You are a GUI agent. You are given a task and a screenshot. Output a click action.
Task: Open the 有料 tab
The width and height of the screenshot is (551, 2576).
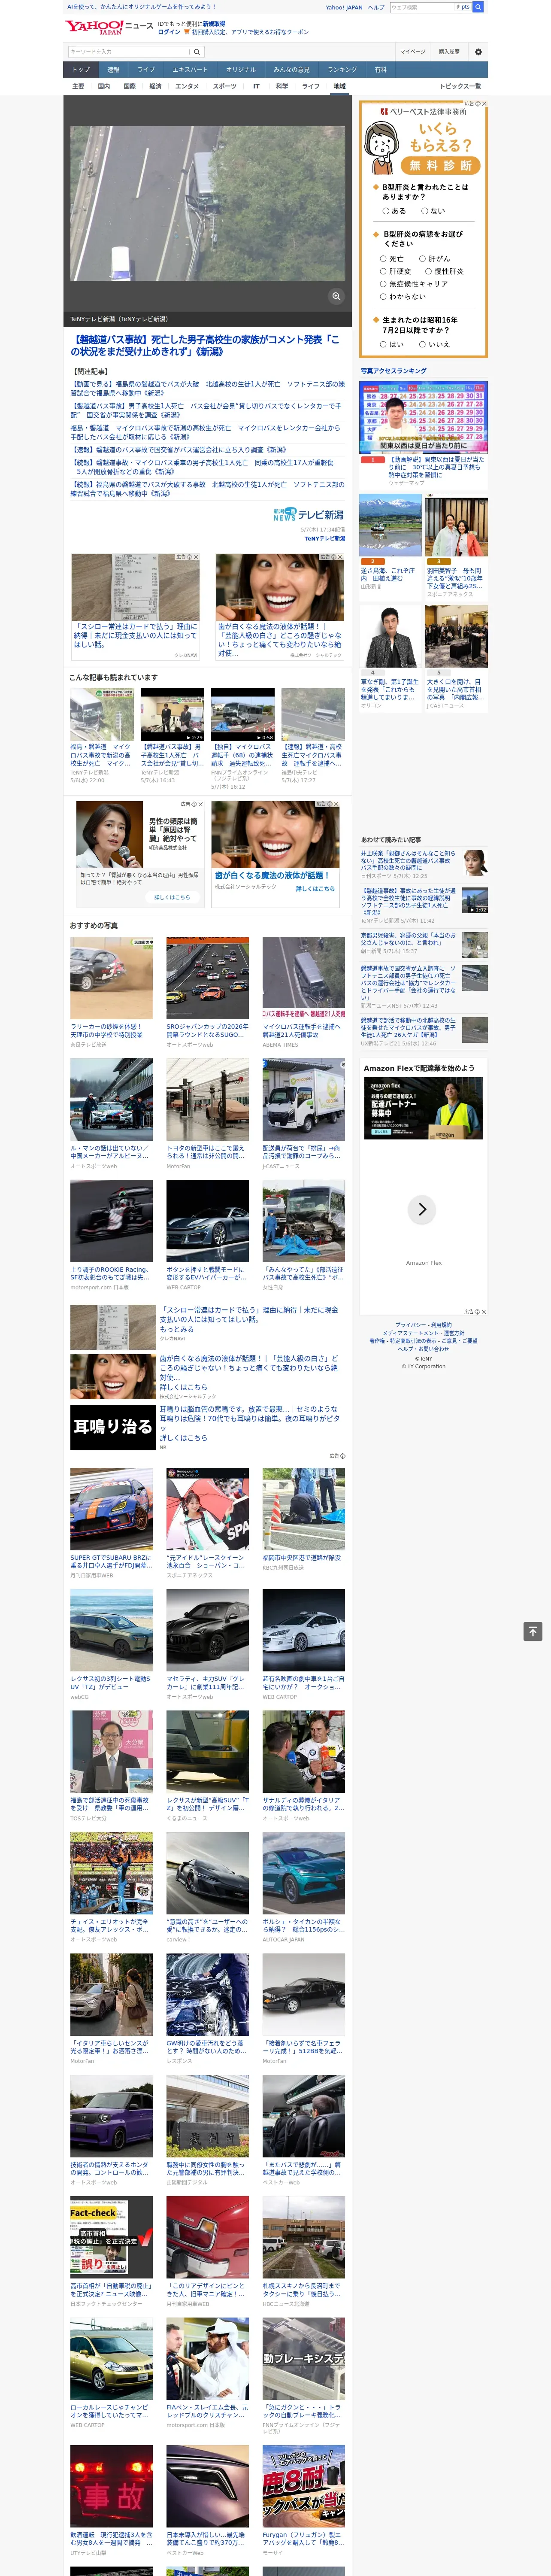381,70
